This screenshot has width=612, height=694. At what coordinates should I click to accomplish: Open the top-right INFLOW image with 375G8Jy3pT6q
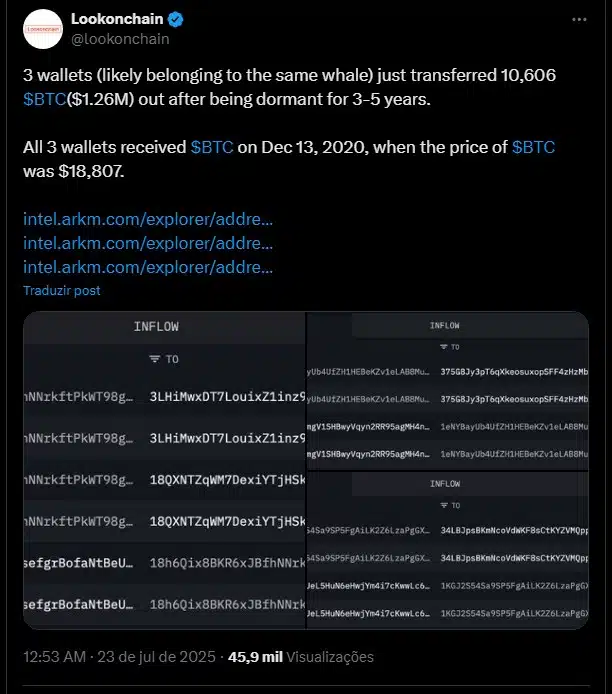pos(448,390)
